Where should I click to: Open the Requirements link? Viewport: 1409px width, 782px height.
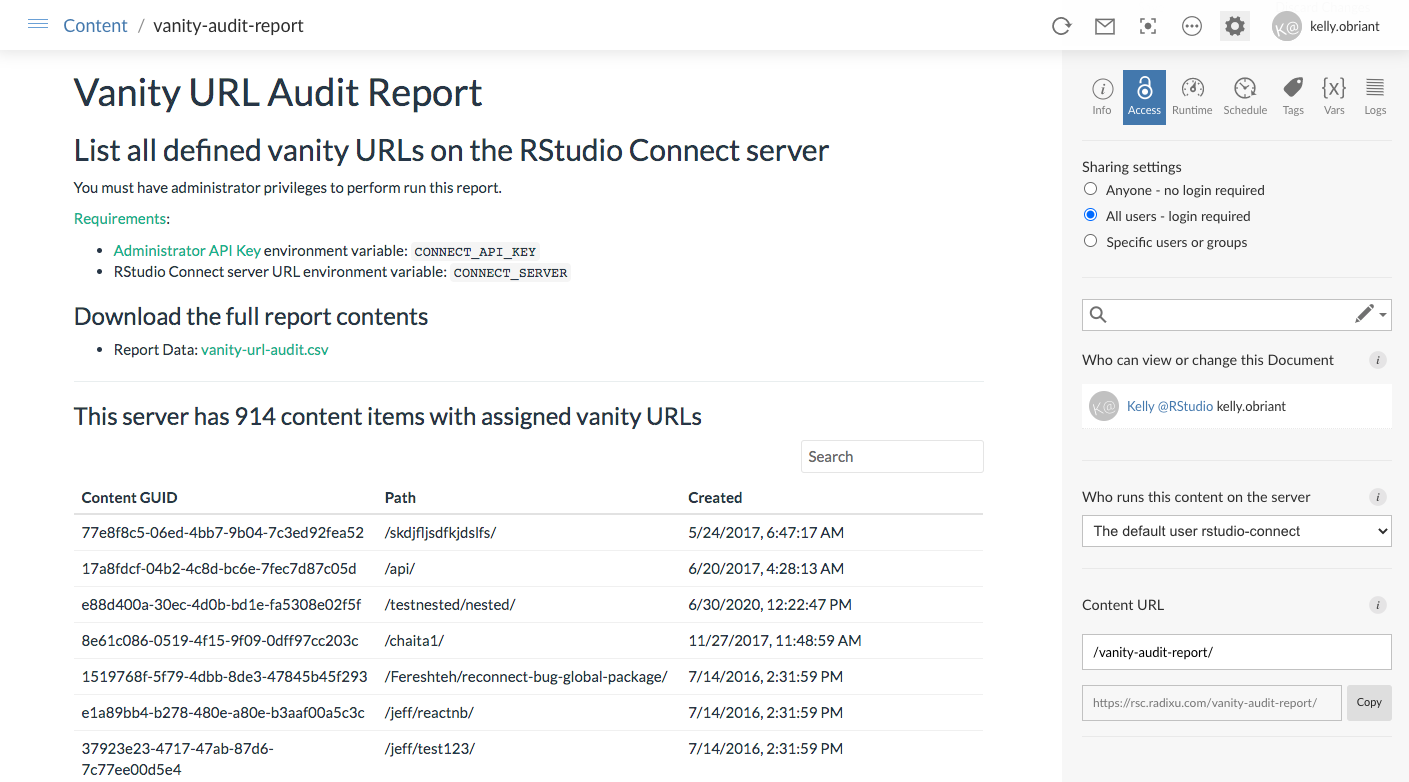[120, 218]
